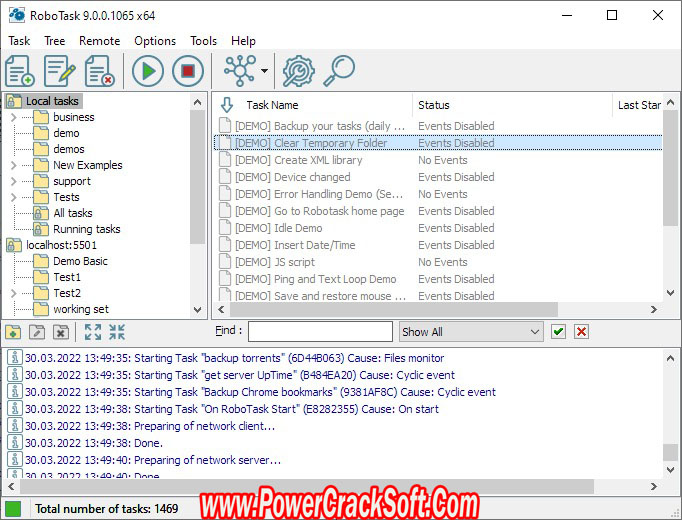682x520 pixels.
Task: Click the network connections icon in the toolbar
Action: point(240,71)
